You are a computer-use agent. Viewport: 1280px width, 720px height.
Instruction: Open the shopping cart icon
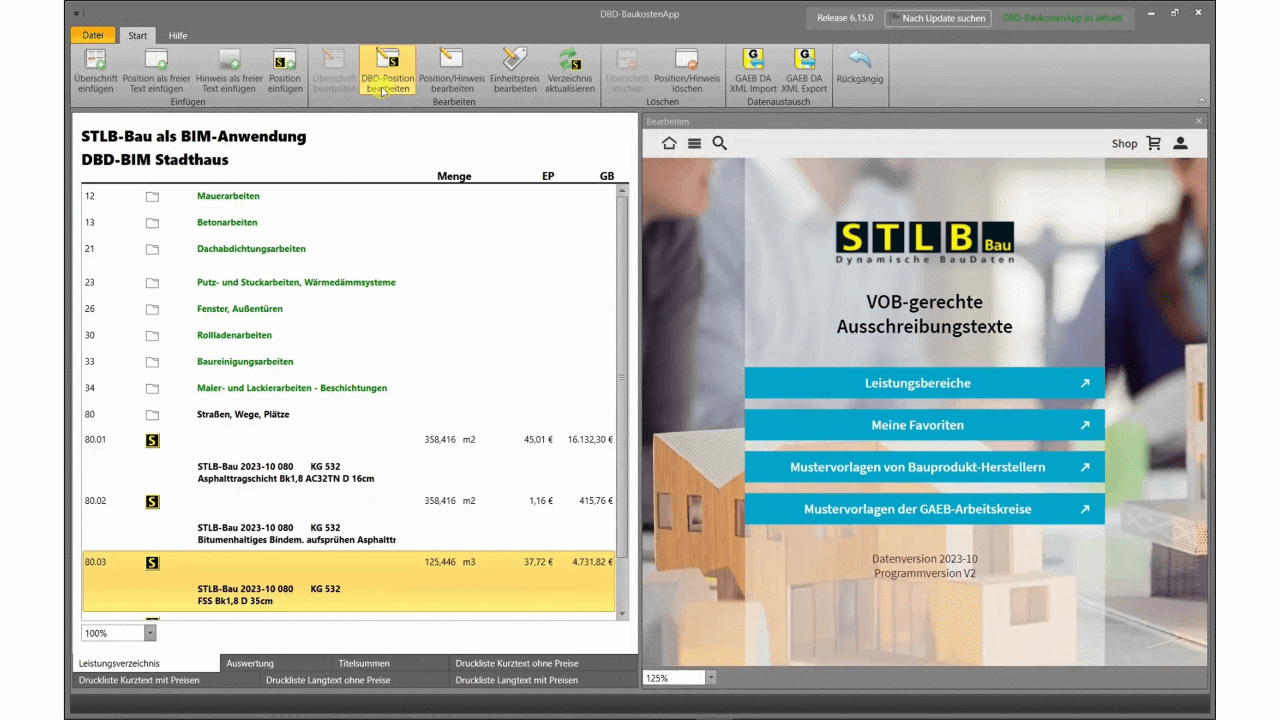coord(1154,143)
